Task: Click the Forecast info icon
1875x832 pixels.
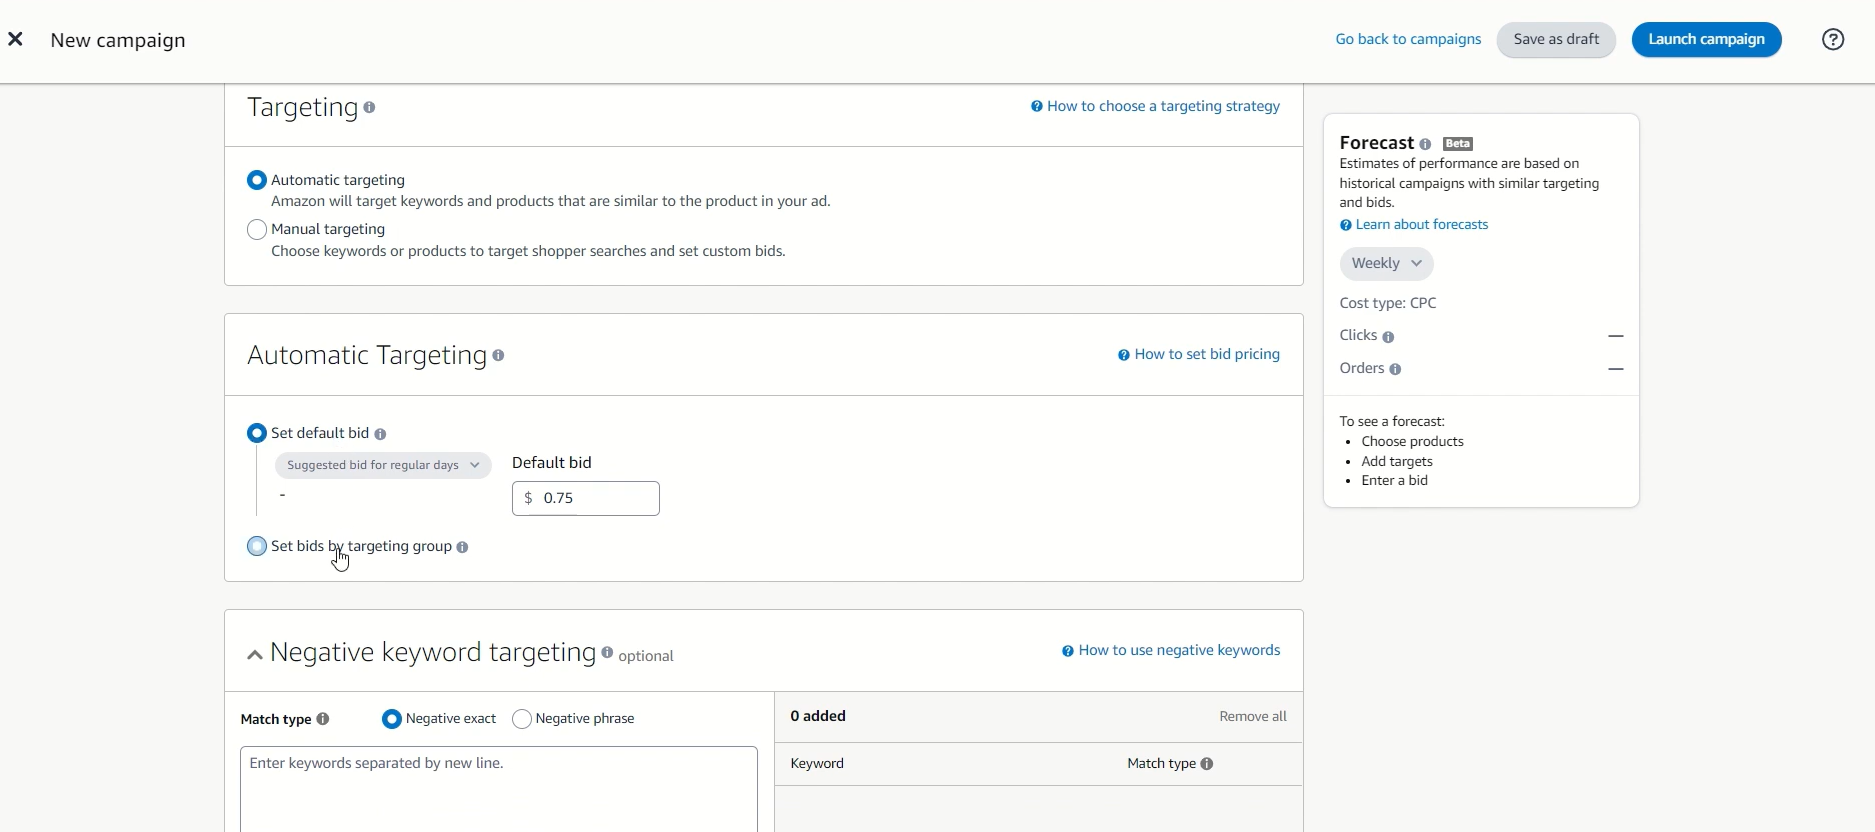Action: (x=1425, y=144)
